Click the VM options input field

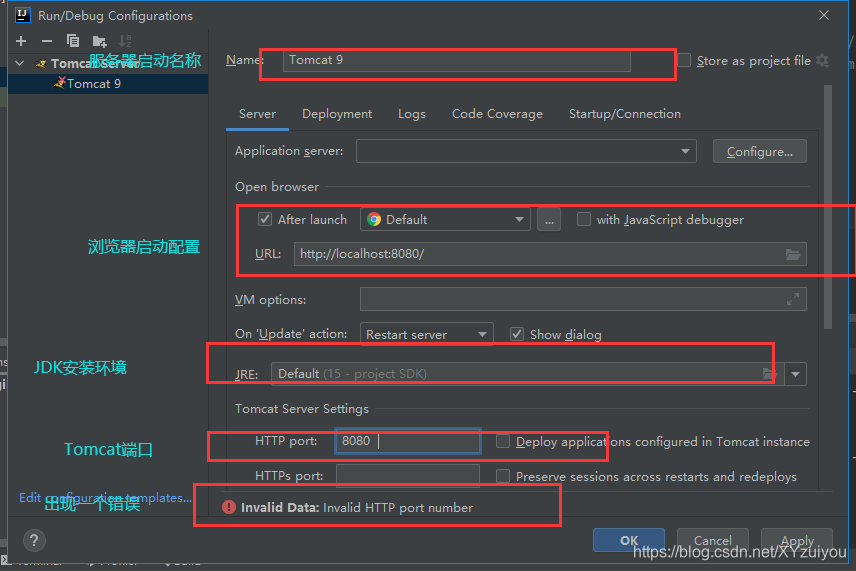coord(583,299)
